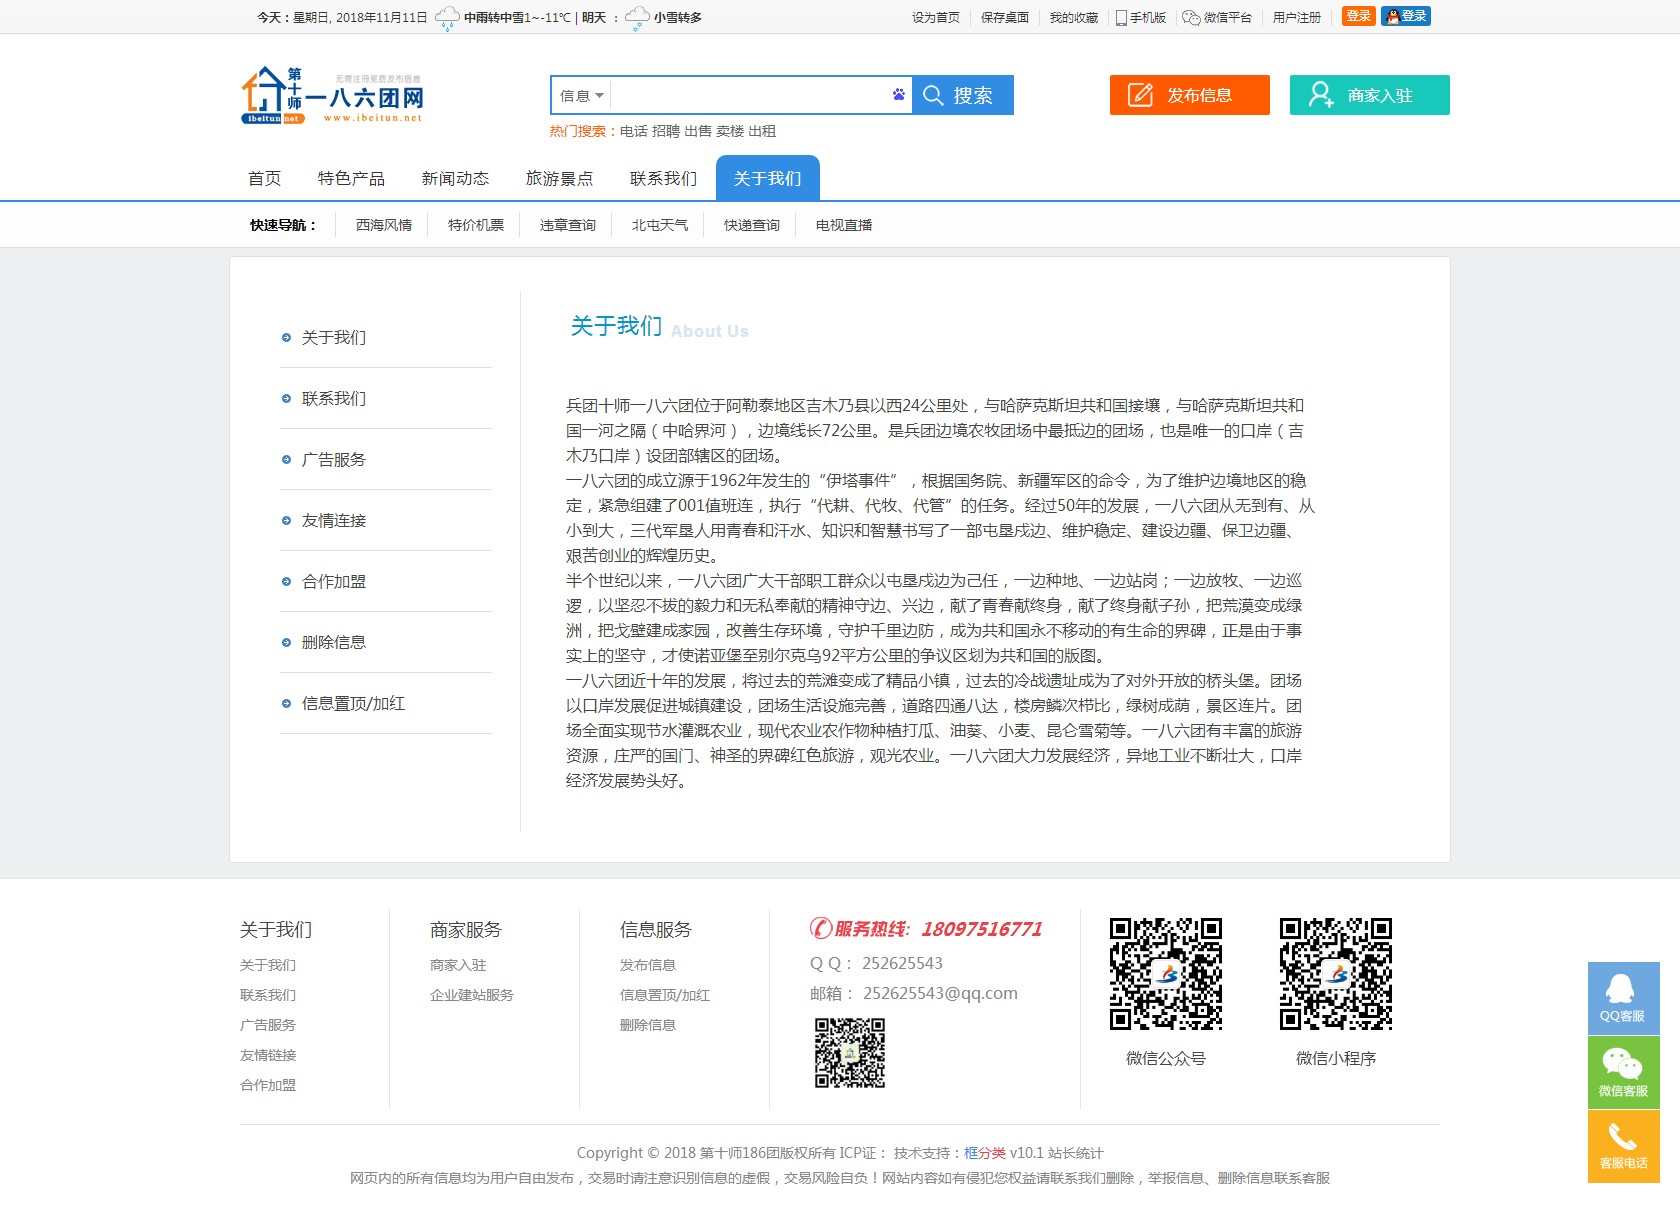Click the green merchant join button

click(x=1369, y=95)
